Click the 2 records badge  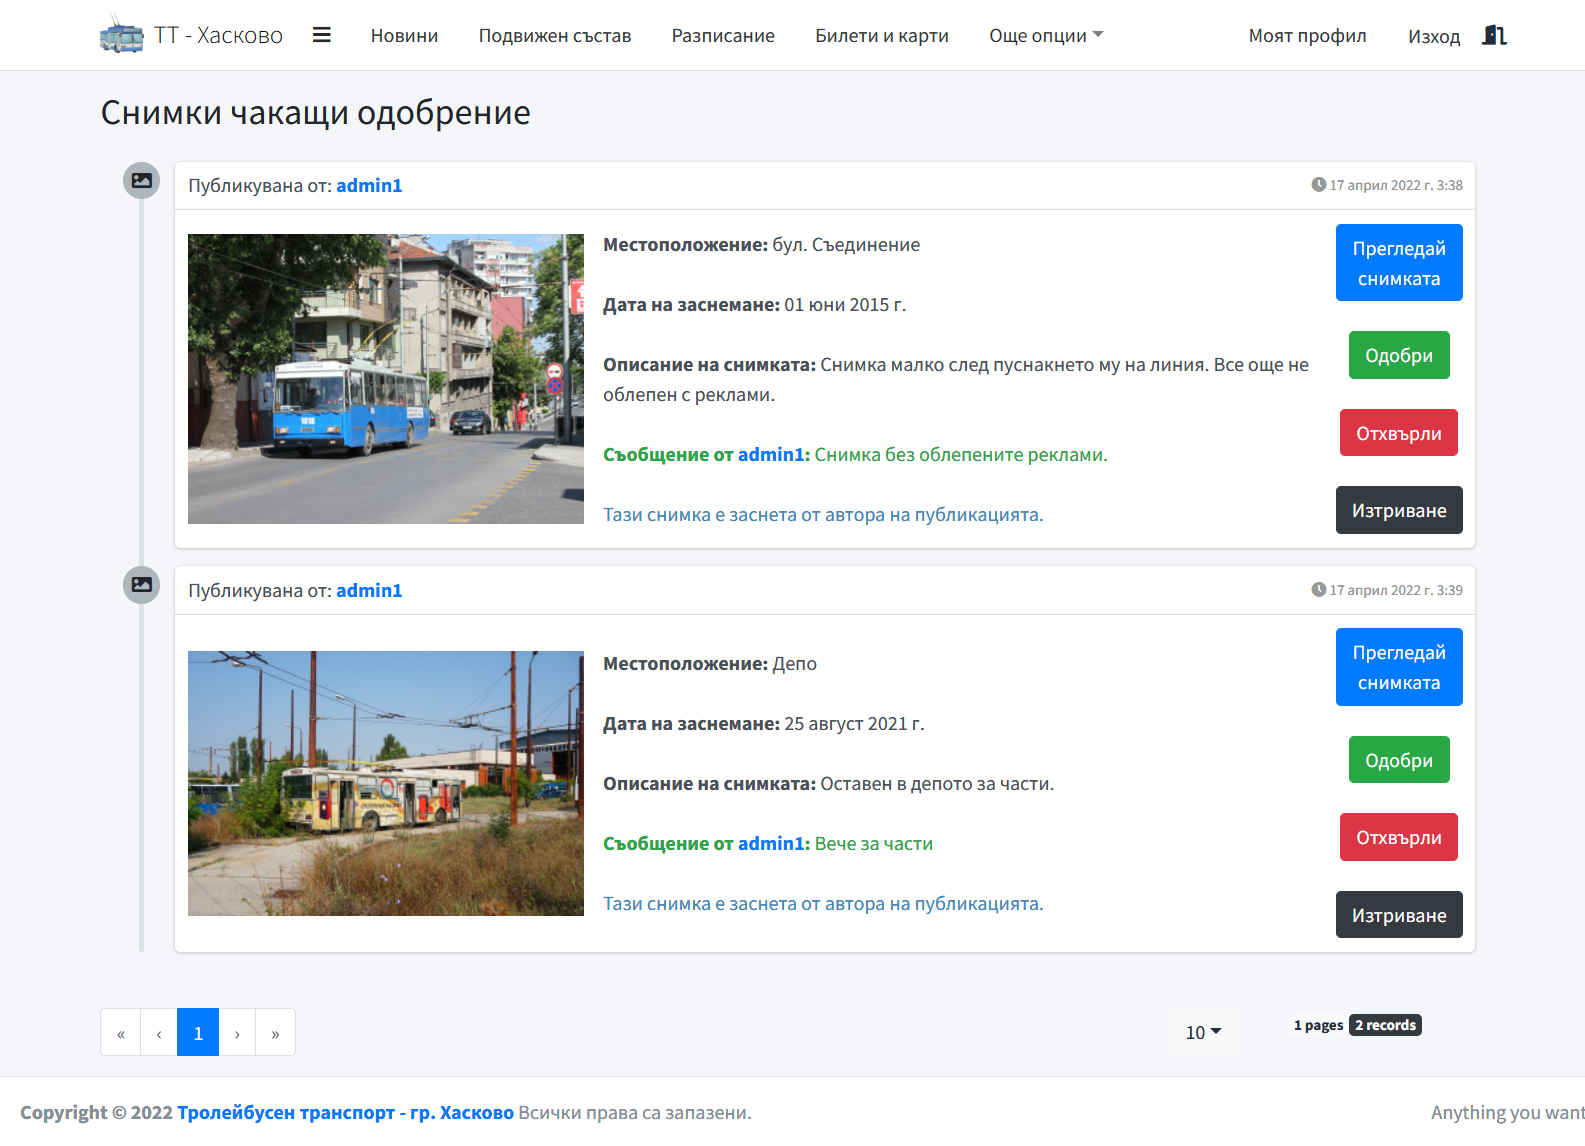pos(1385,1025)
